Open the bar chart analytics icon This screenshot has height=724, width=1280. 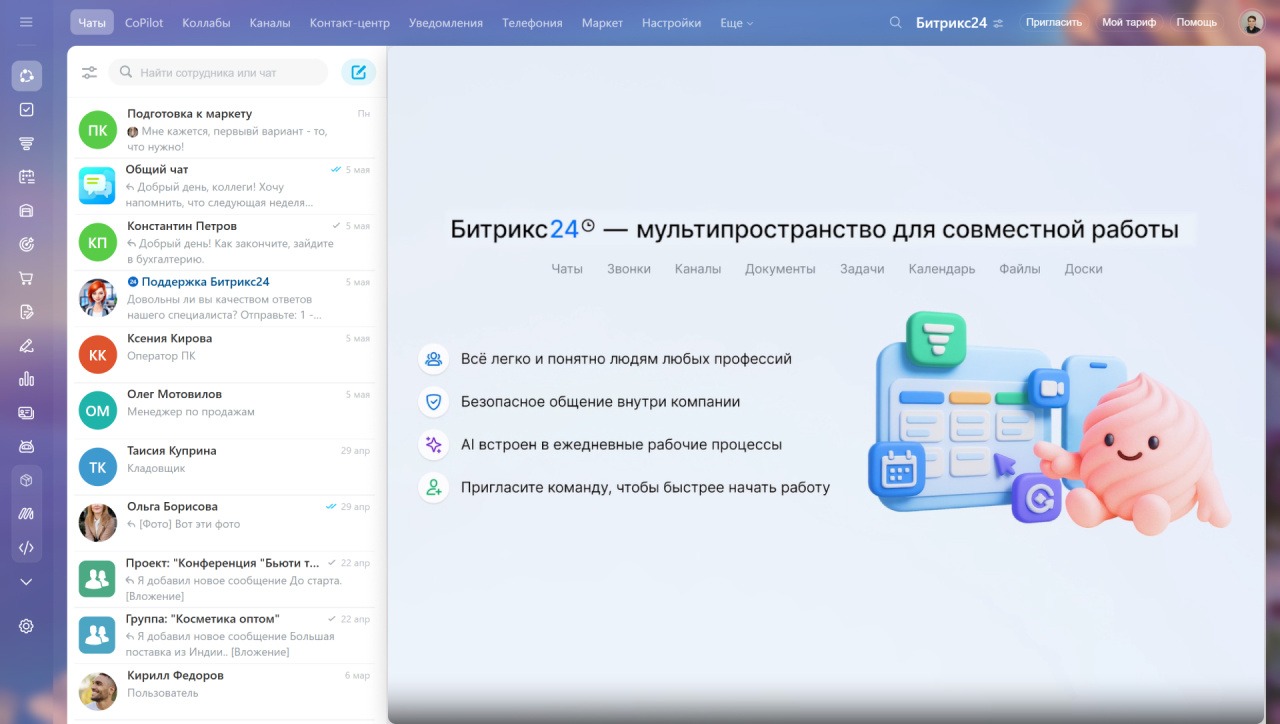tap(26, 378)
